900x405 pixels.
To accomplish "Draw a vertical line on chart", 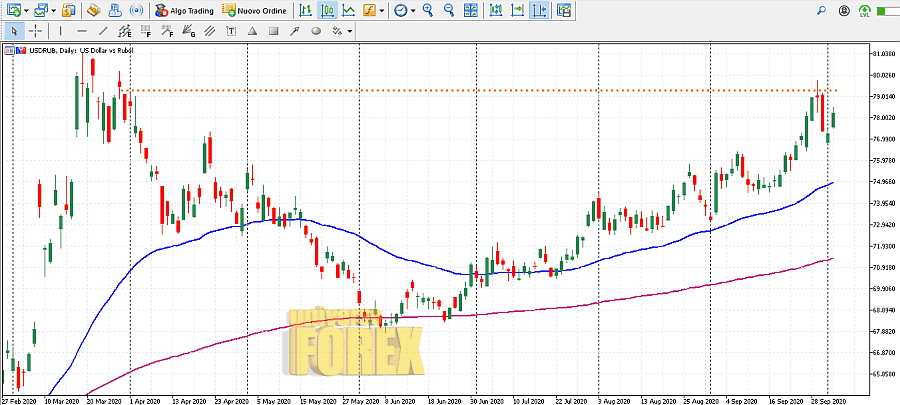I will coord(62,30).
